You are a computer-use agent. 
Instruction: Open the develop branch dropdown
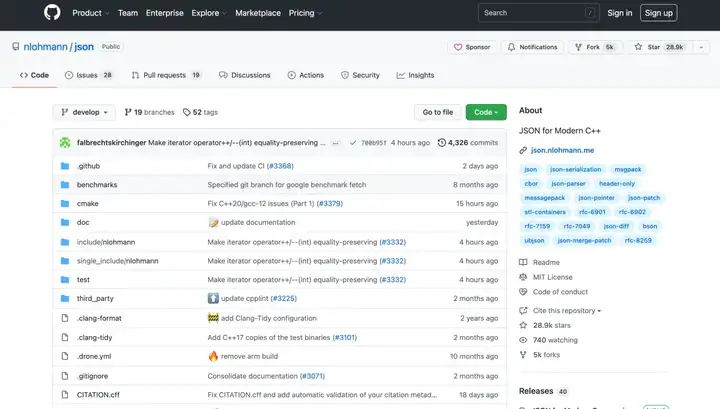click(x=84, y=112)
